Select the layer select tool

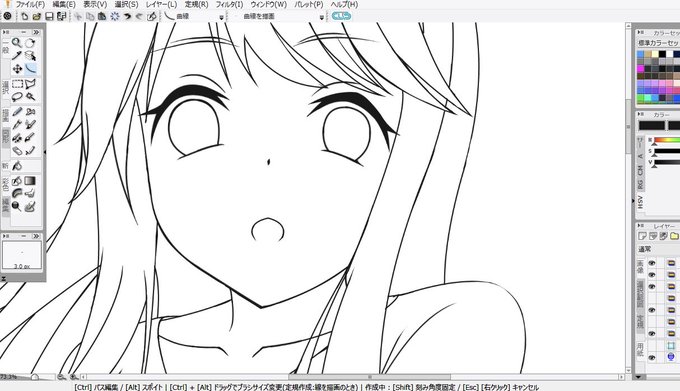[x=30, y=55]
